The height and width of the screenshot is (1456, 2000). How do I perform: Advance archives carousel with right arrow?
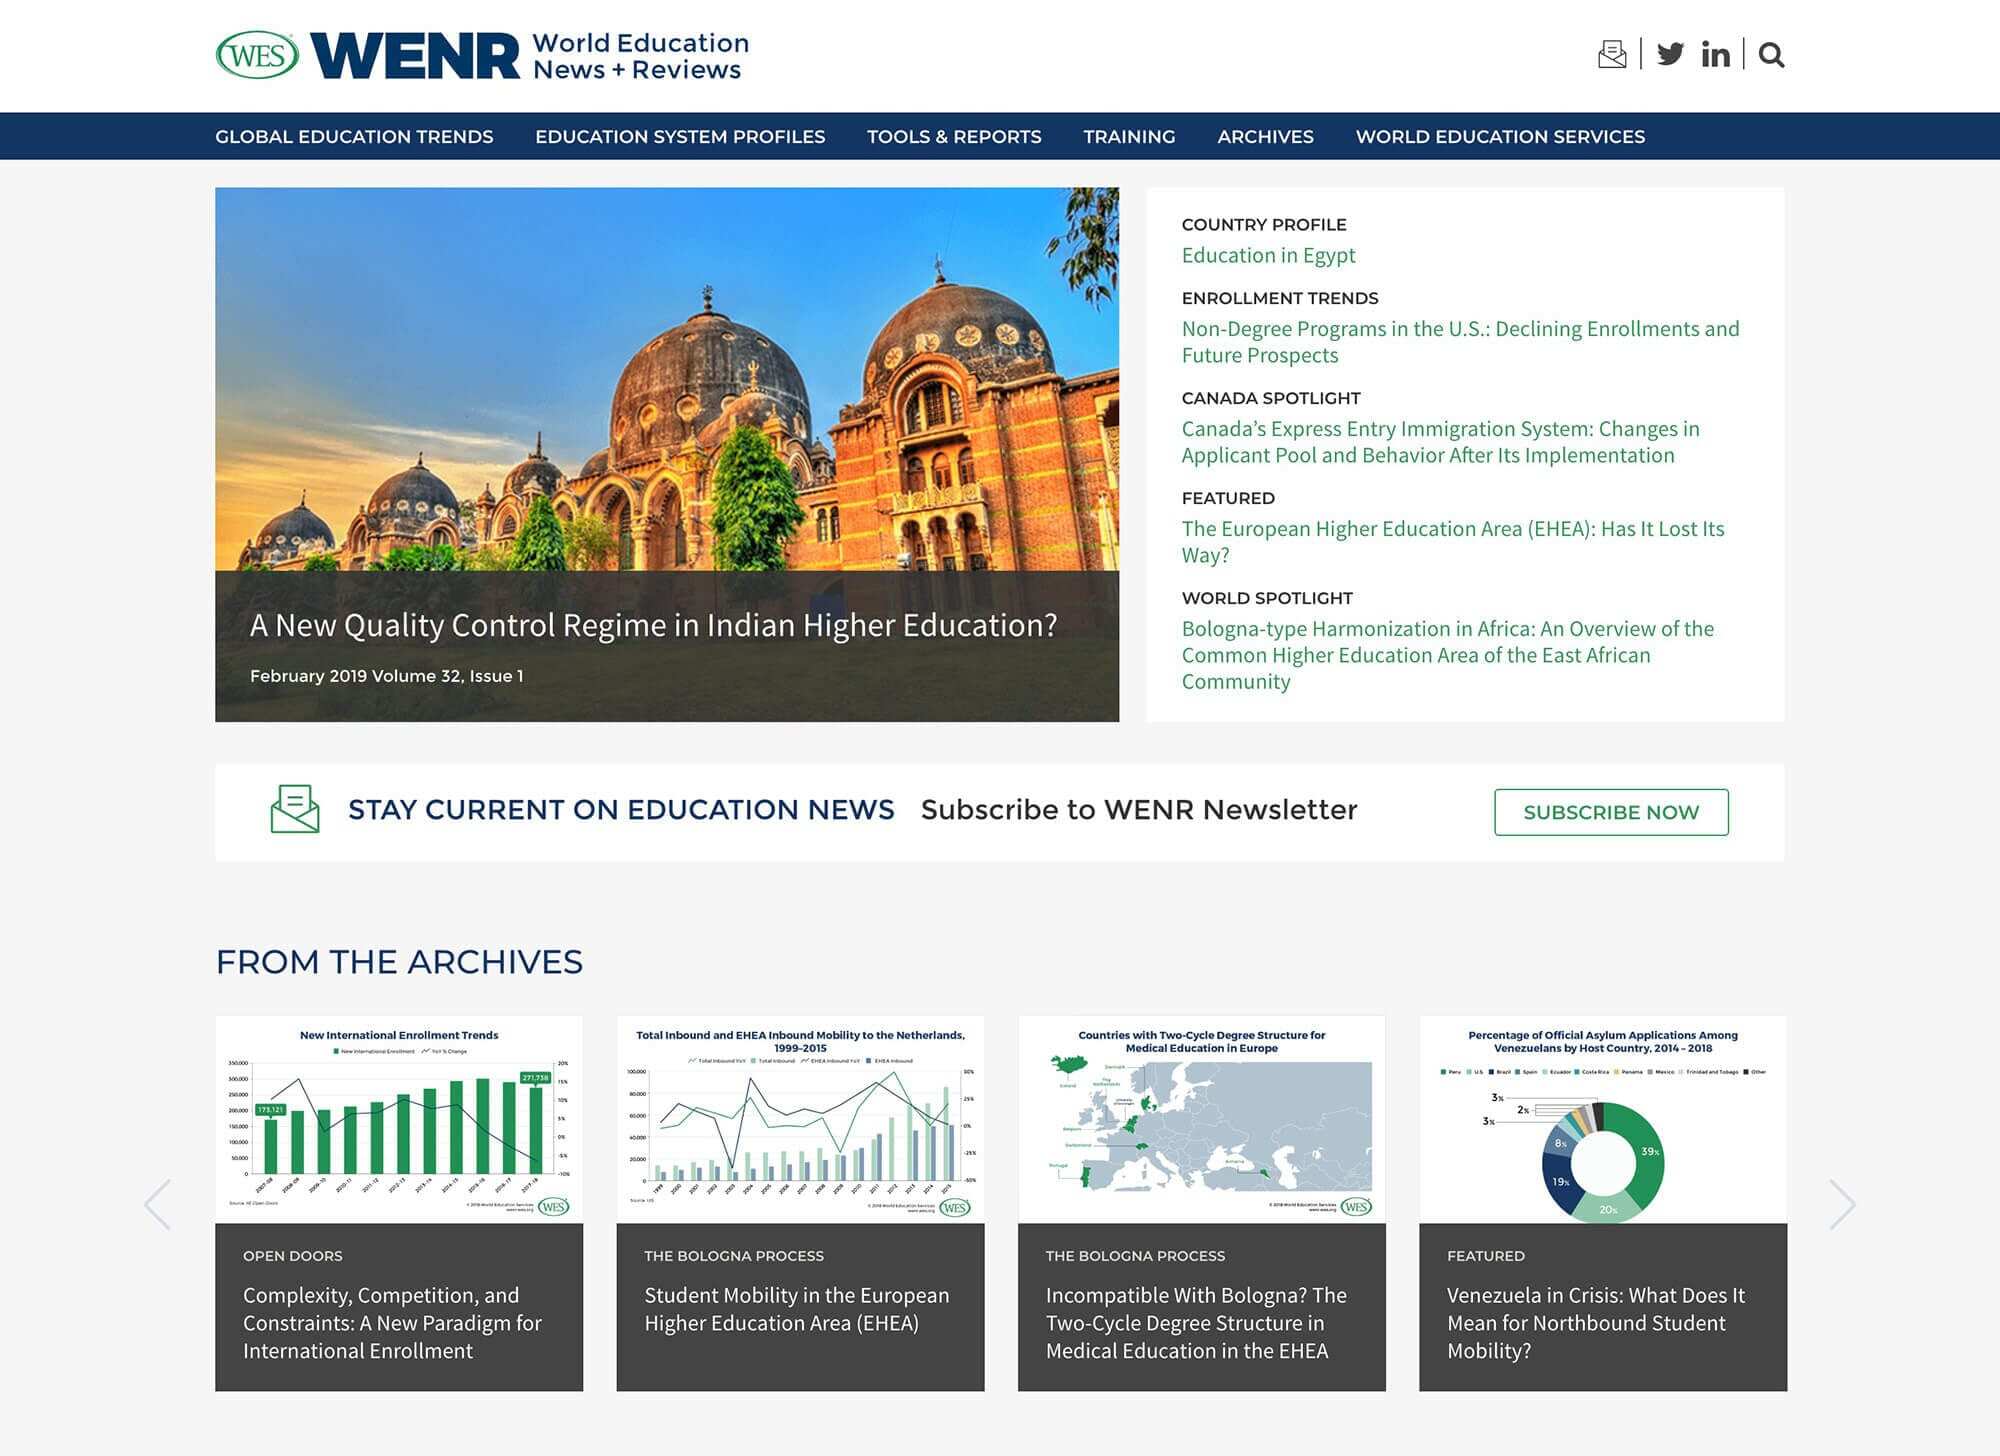1842,1204
